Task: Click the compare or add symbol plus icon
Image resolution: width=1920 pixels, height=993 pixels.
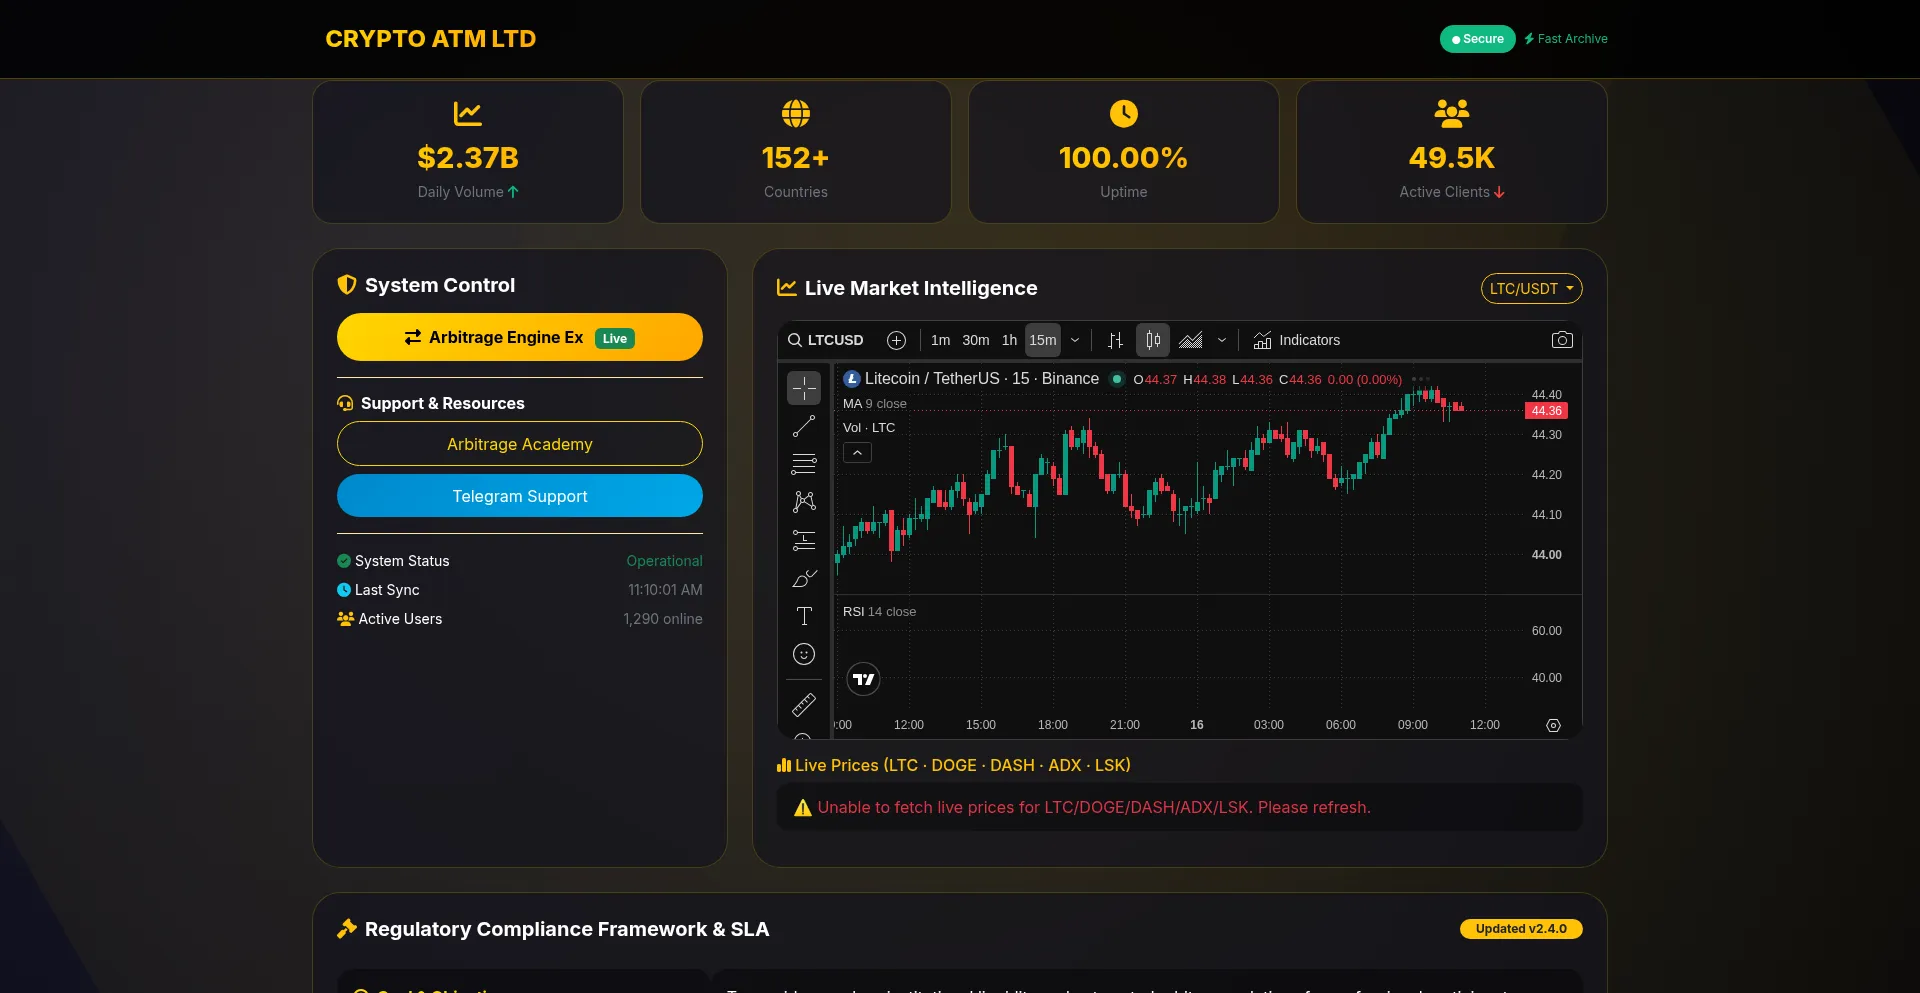Action: 897,340
